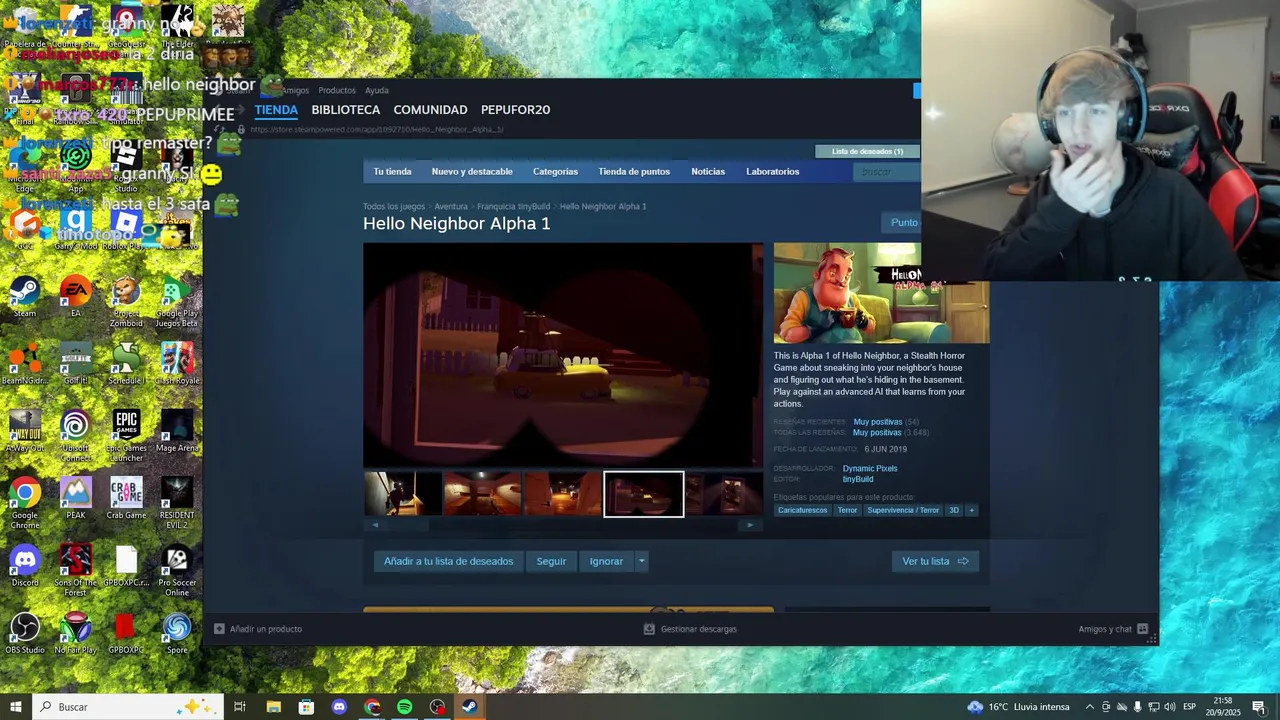Image resolution: width=1280 pixels, height=720 pixels.
Task: Open the Dynamic Pixels developer link
Action: click(x=870, y=468)
